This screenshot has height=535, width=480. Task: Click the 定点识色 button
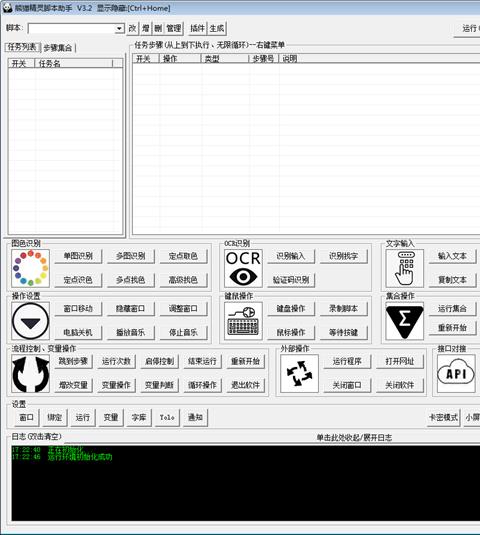coord(78,280)
